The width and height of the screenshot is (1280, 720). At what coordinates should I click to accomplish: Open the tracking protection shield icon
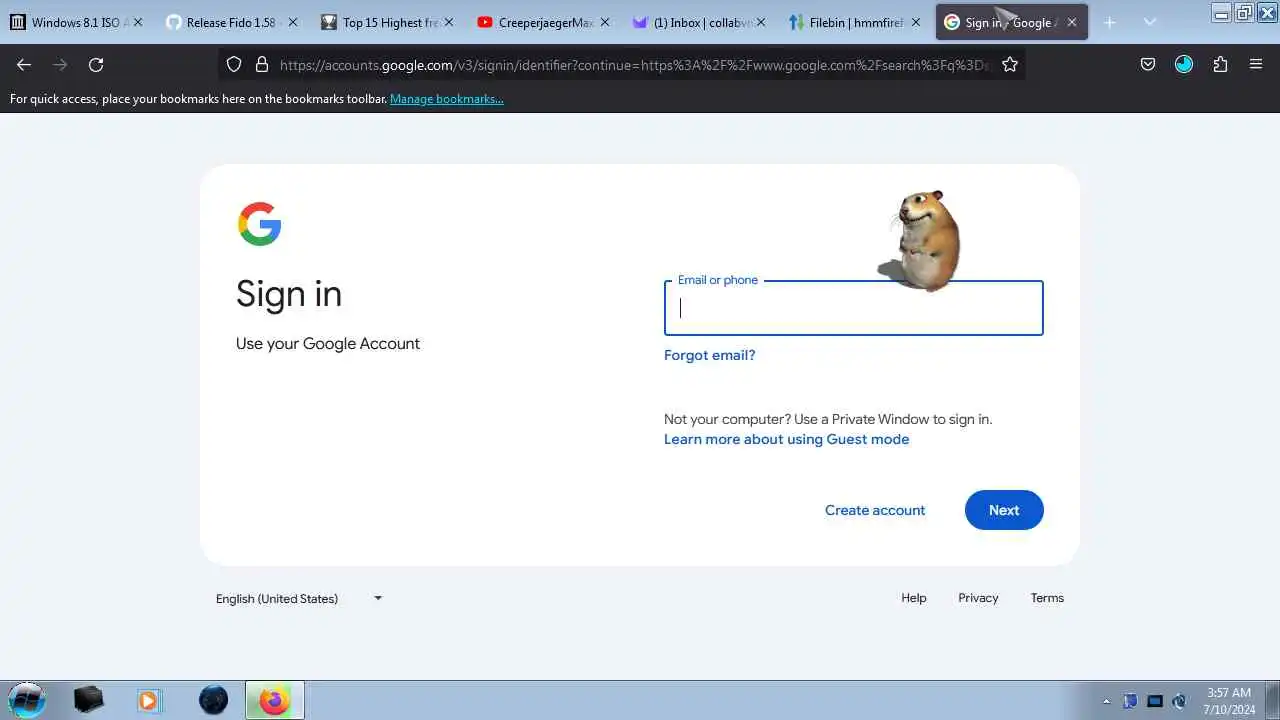pos(234,64)
